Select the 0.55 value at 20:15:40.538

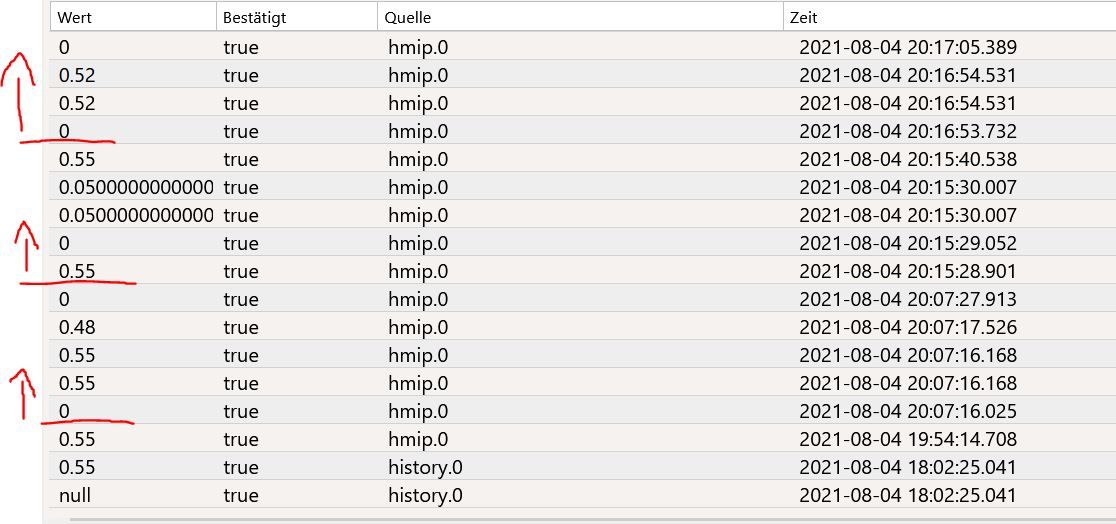tap(77, 159)
